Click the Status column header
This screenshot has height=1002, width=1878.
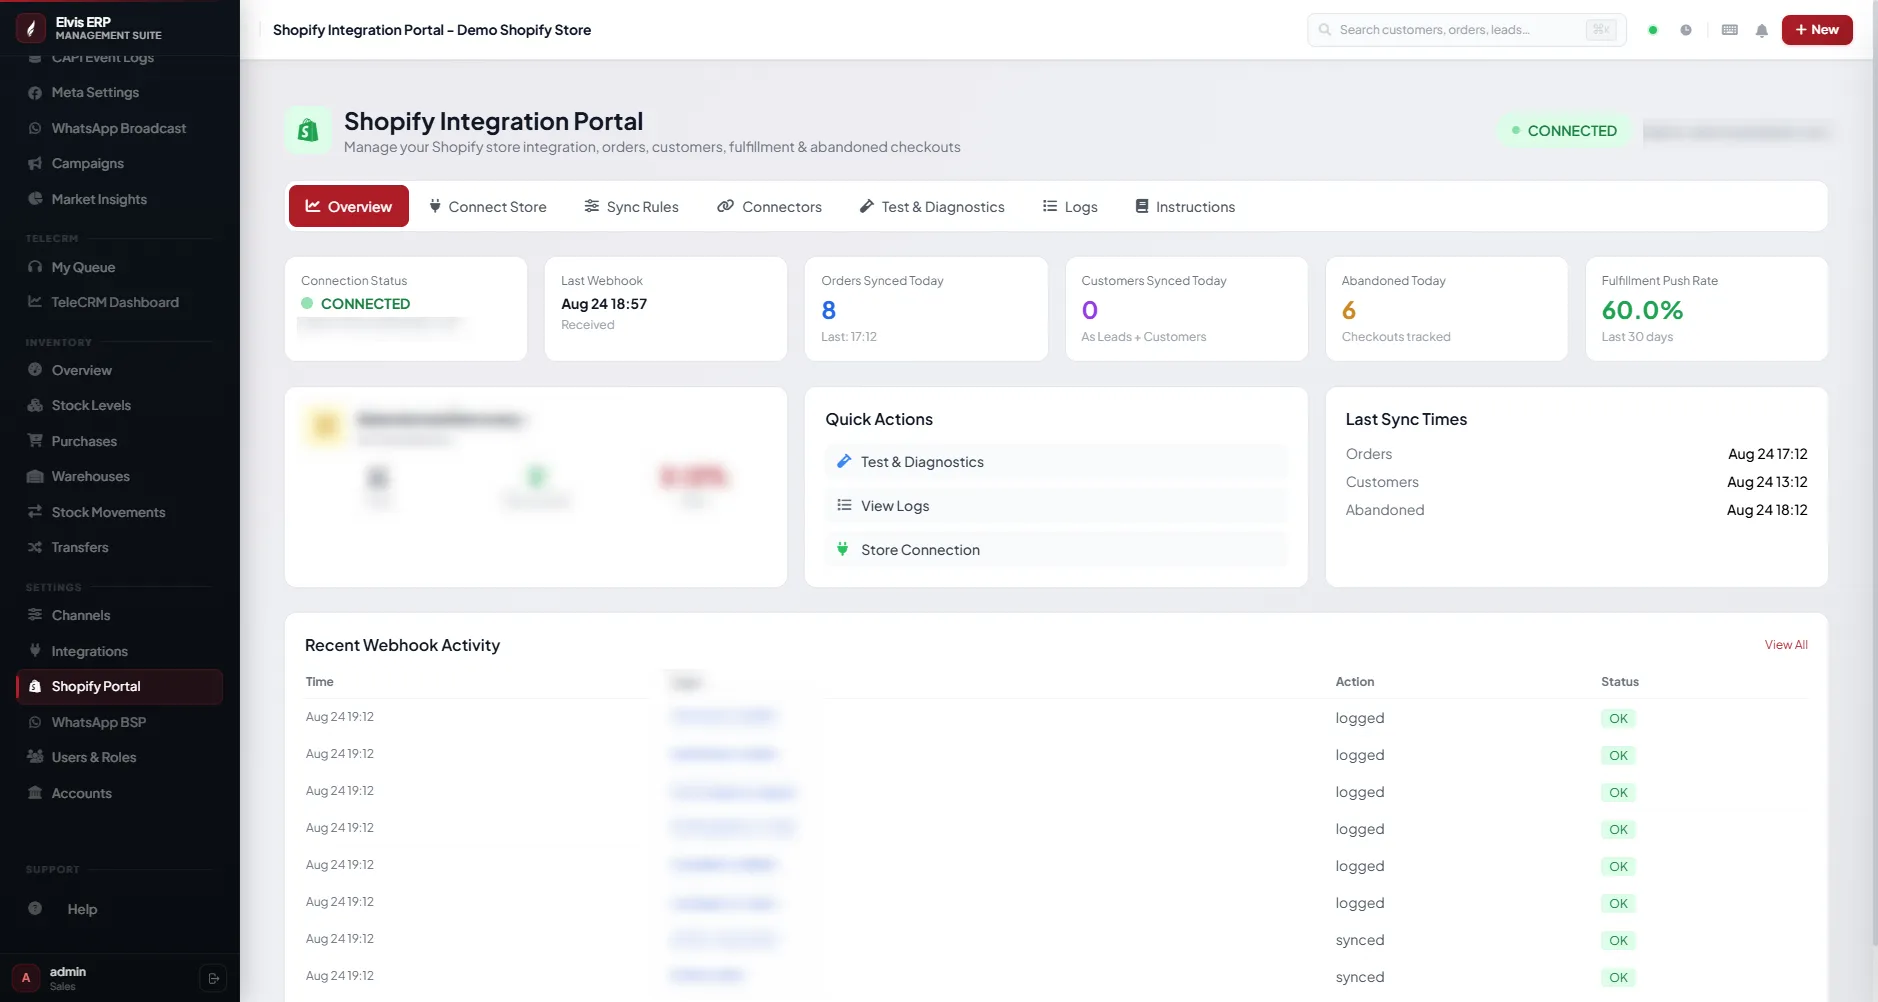pyautogui.click(x=1620, y=682)
